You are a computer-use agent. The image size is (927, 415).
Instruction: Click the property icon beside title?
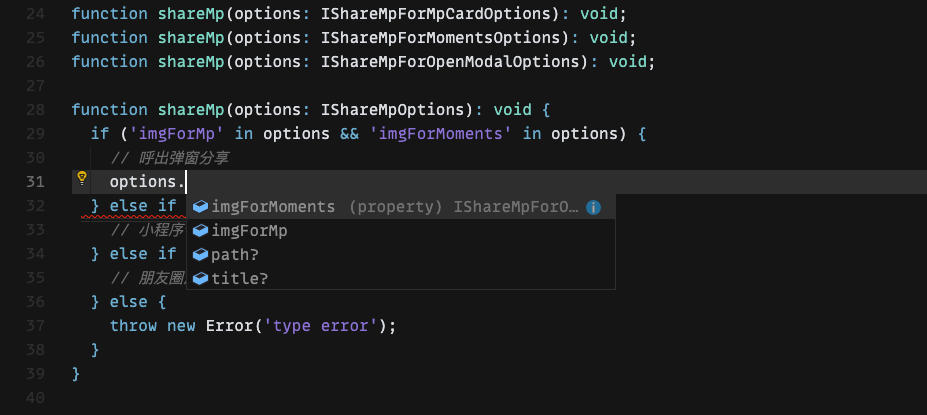pos(201,278)
